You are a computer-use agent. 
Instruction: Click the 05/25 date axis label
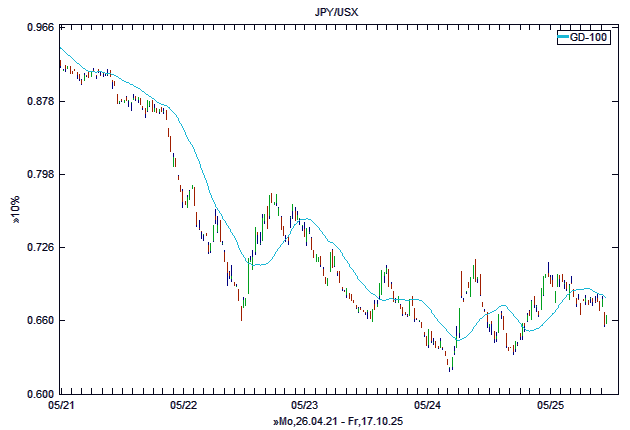click(x=549, y=406)
